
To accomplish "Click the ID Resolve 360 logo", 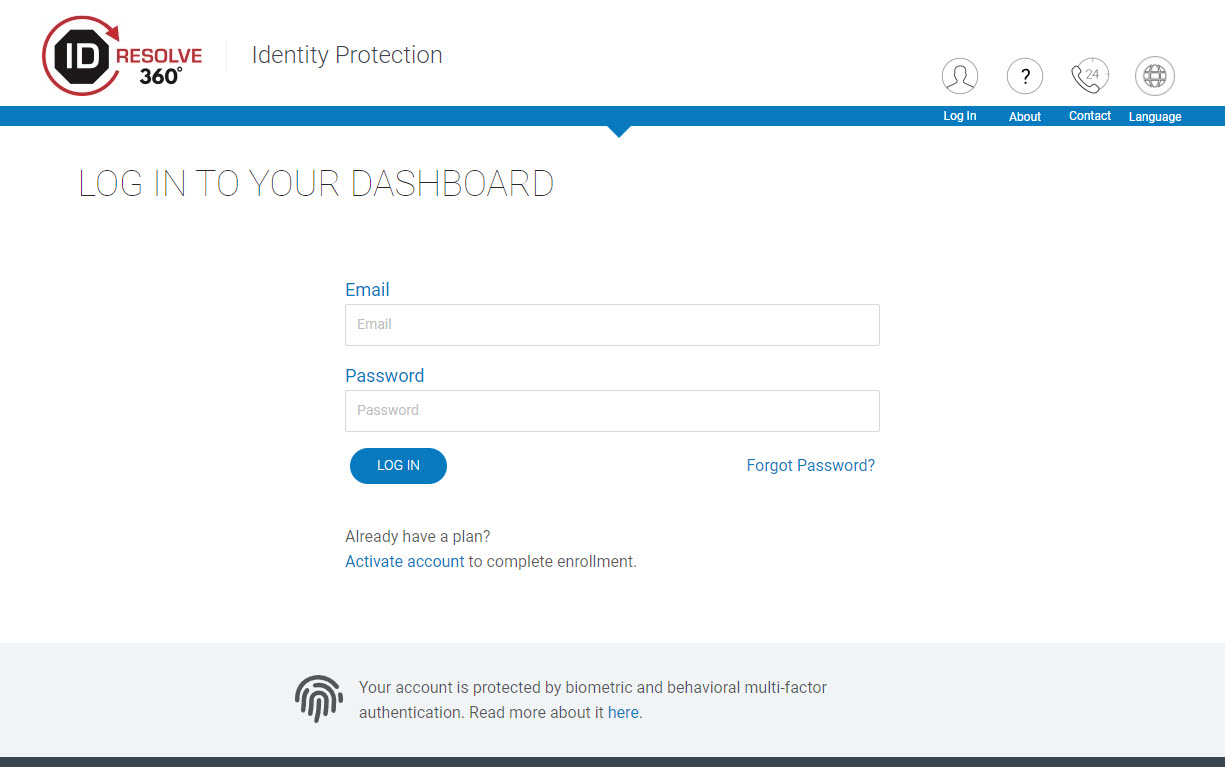I will tap(122, 56).
